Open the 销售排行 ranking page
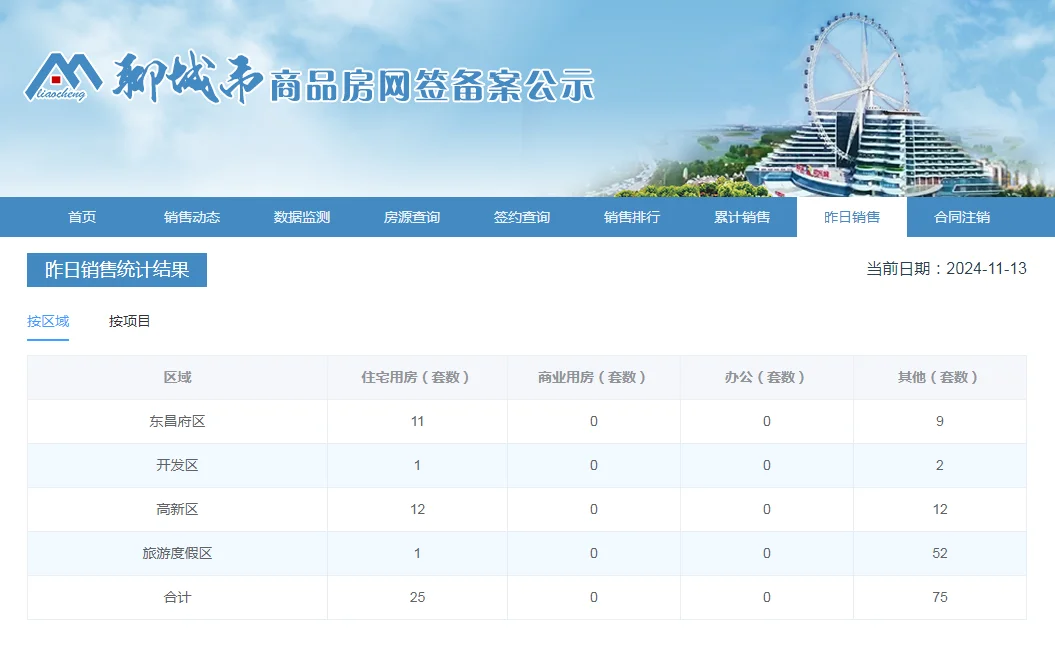 pyautogui.click(x=632, y=217)
